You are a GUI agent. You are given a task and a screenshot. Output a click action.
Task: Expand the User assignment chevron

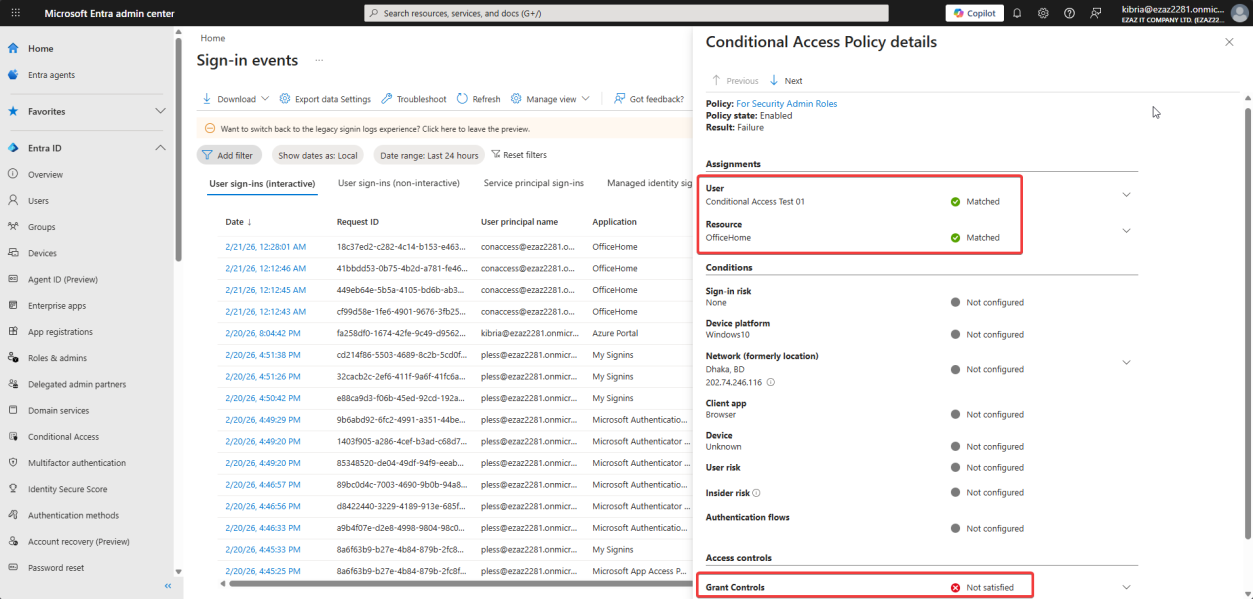point(1126,194)
